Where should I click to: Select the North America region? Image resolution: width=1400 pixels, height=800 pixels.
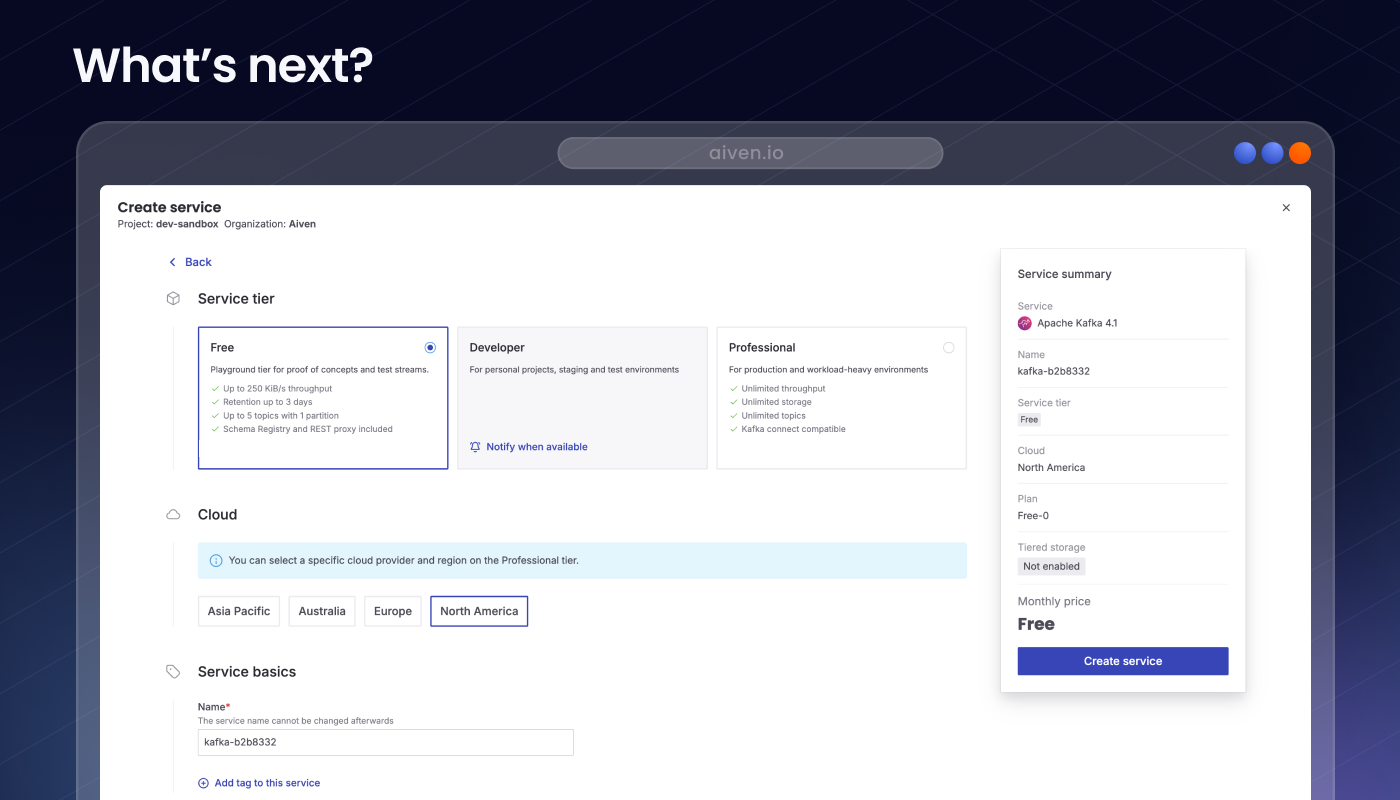[479, 611]
